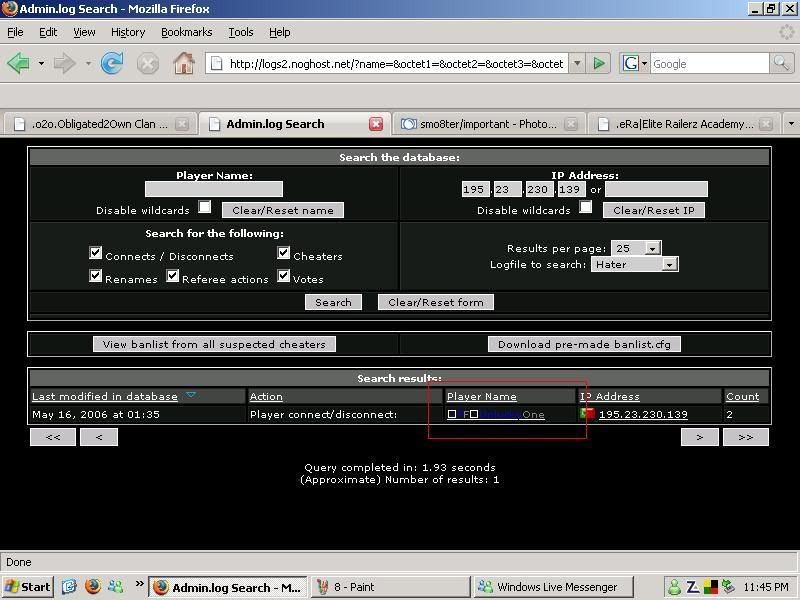This screenshot has width=800, height=600.
Task: Launch Firefox from quick launch bar
Action: pyautogui.click(x=93, y=587)
